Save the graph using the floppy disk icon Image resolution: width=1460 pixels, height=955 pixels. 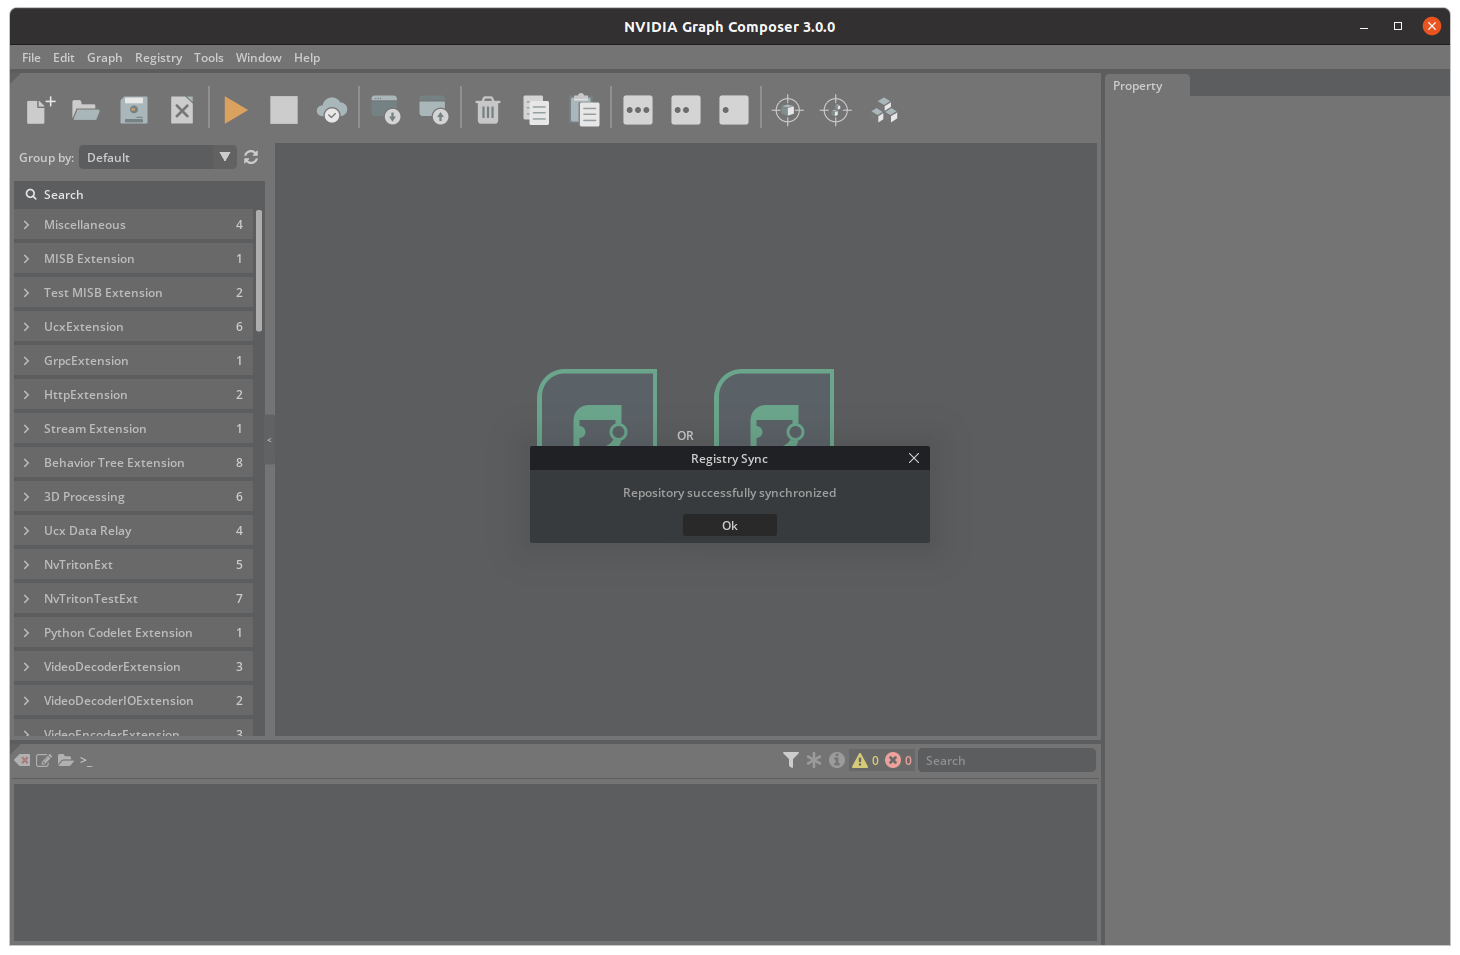[x=134, y=110]
